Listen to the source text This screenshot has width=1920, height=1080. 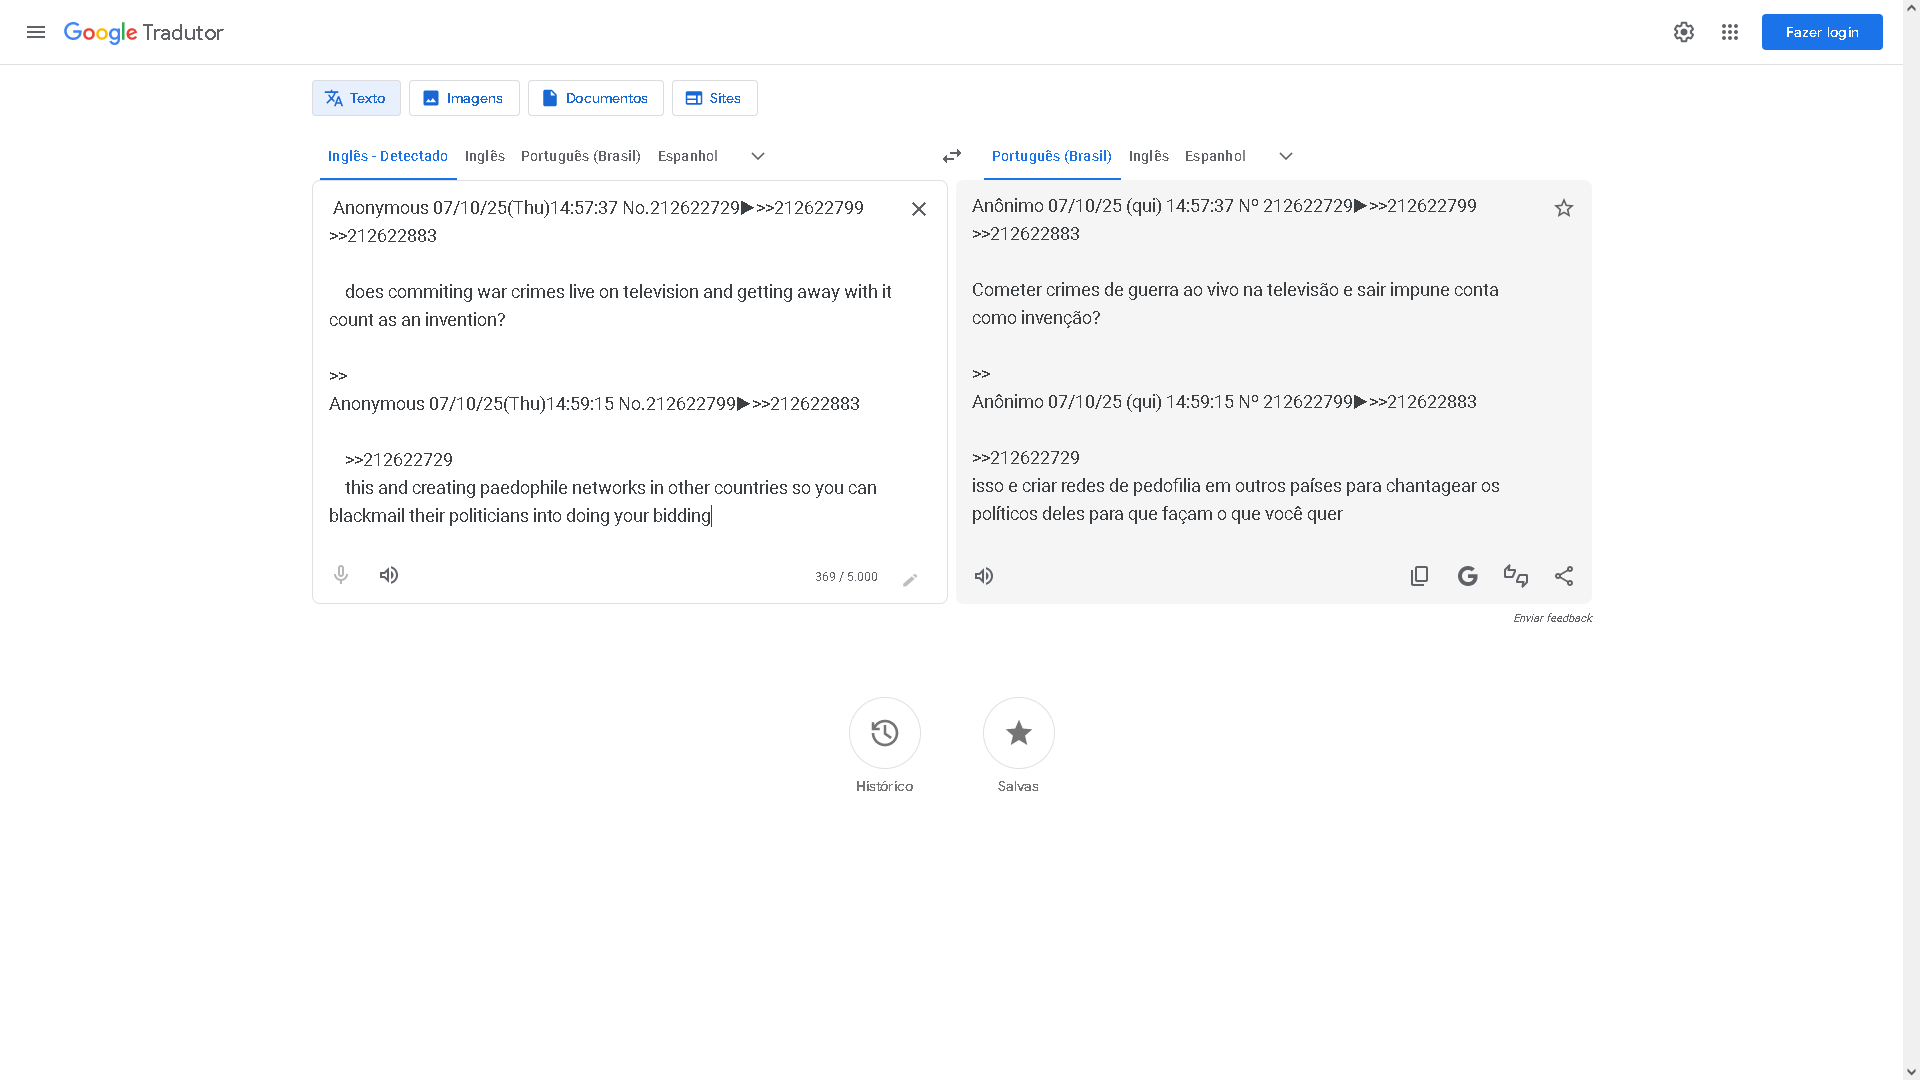[389, 575]
